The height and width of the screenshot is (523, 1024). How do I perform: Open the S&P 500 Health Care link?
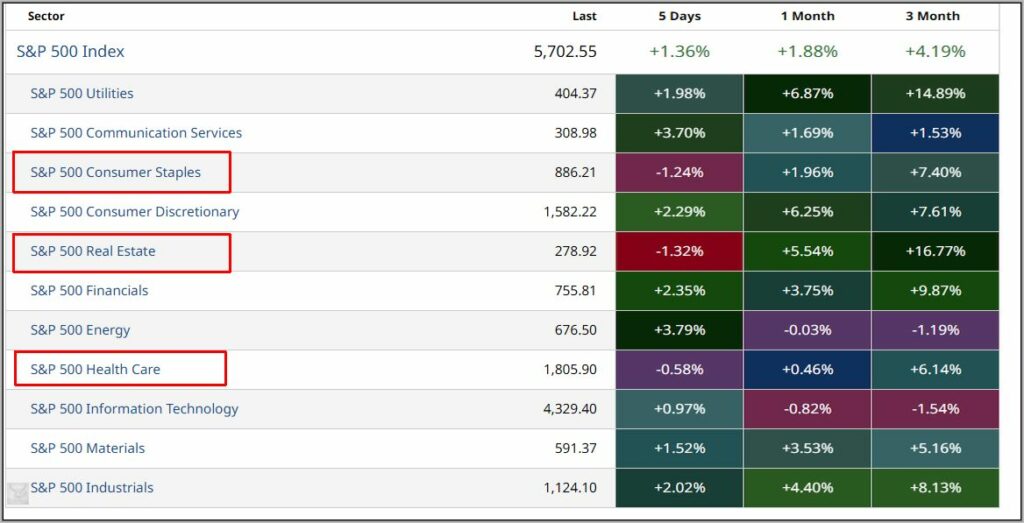[x=95, y=369]
